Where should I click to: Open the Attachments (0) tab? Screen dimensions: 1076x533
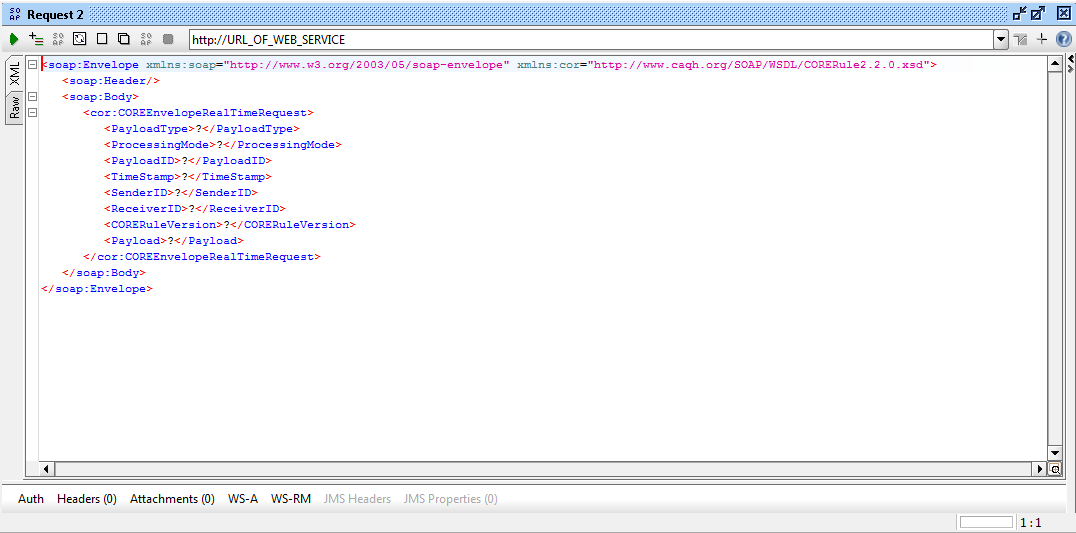(x=172, y=499)
